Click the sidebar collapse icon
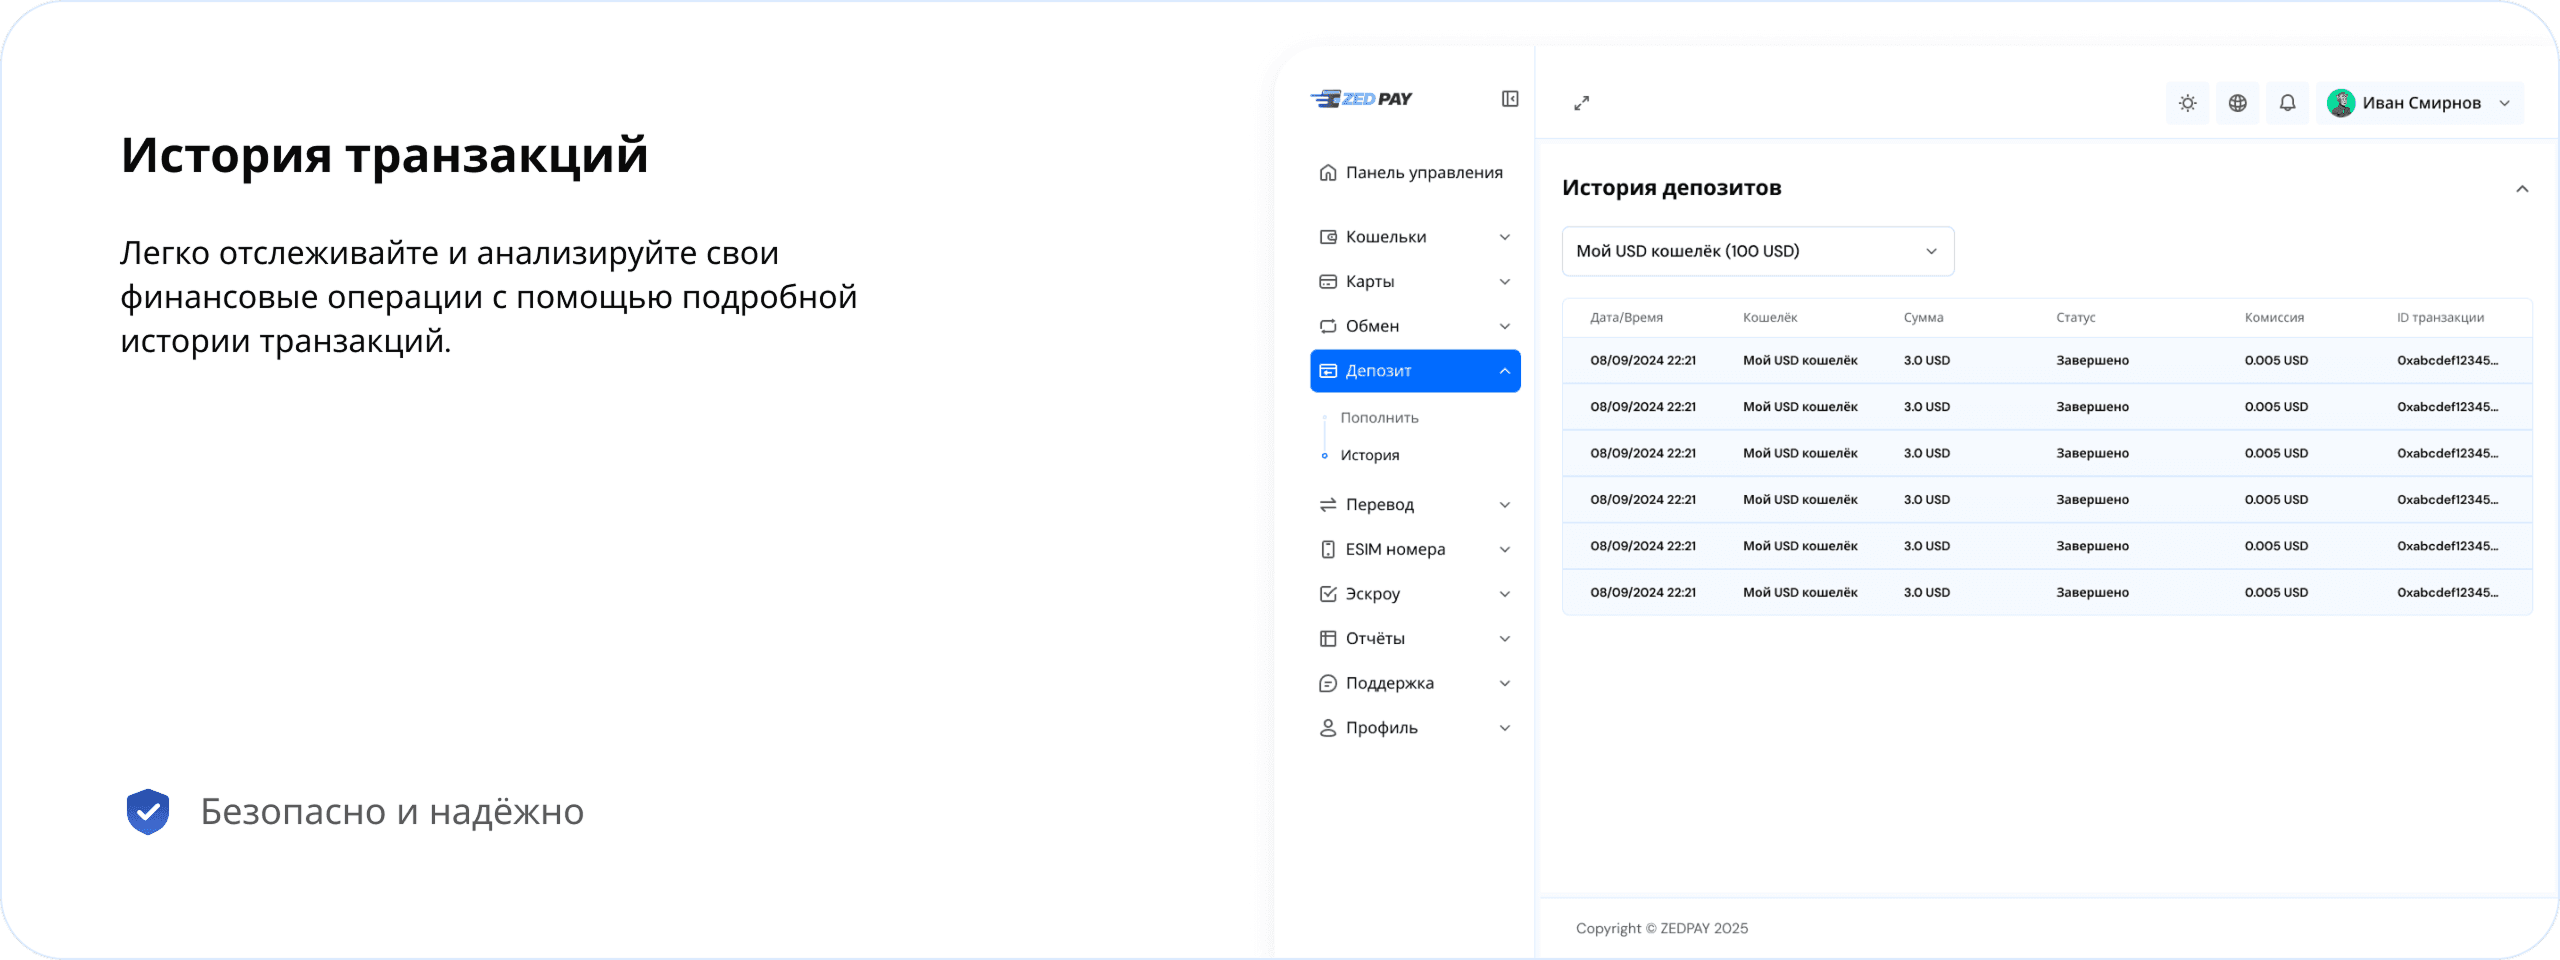 point(1510,99)
